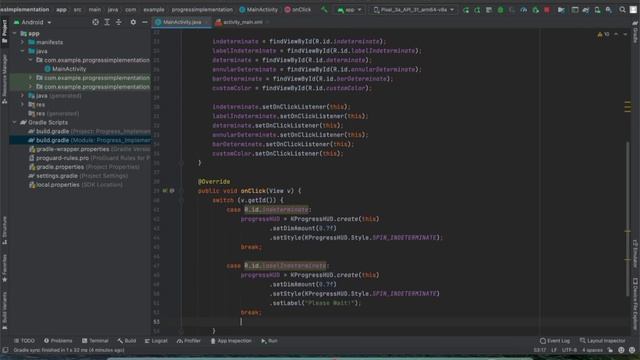Click Apply Changes and Restart Activity icon

click(x=477, y=10)
